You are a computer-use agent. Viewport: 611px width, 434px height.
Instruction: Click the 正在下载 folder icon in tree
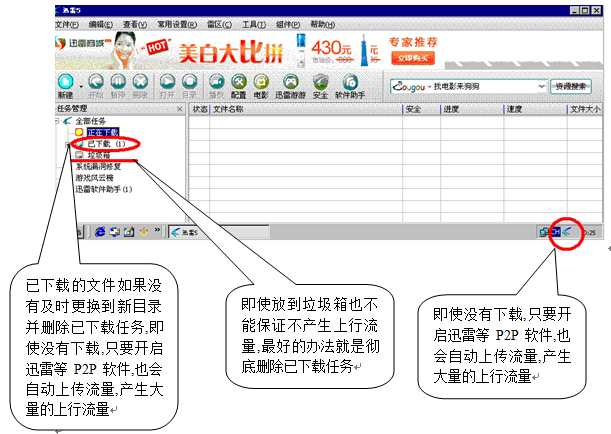coord(79,132)
